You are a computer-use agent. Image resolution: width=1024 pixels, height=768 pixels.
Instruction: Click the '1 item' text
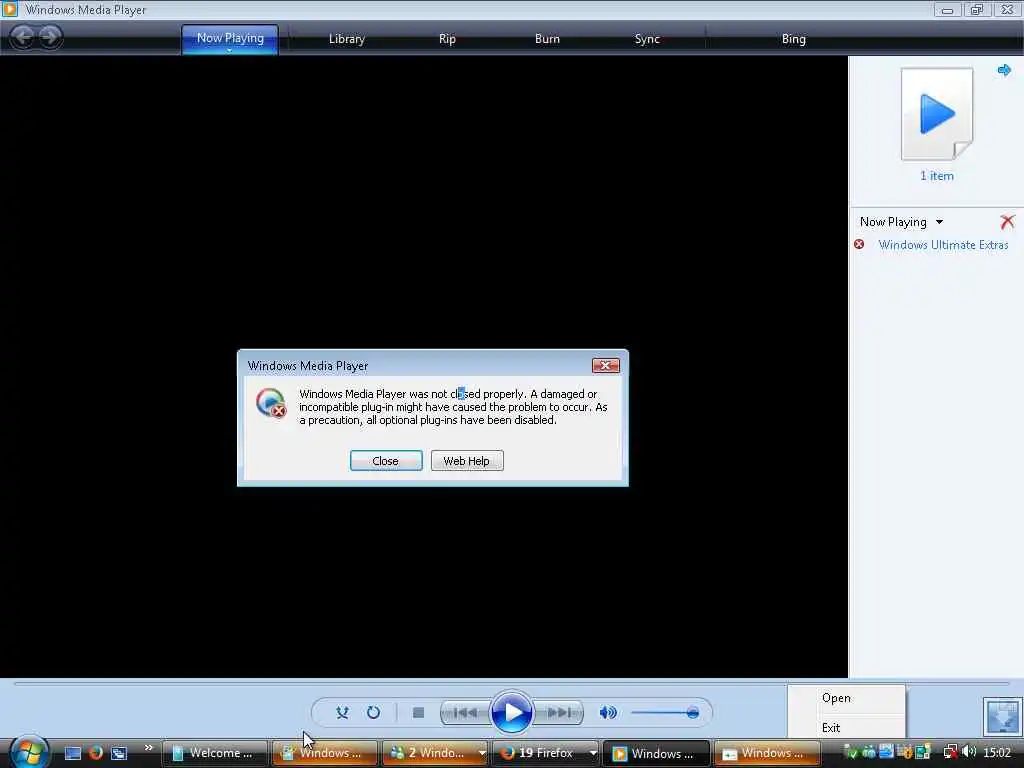click(936, 176)
